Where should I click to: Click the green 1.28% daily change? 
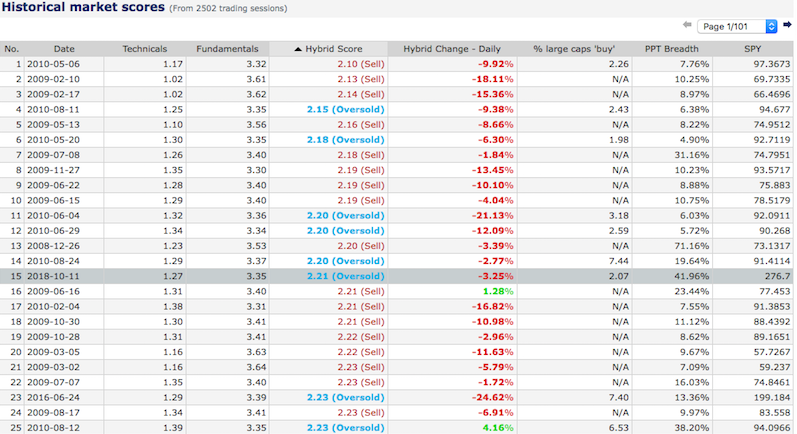click(x=498, y=291)
